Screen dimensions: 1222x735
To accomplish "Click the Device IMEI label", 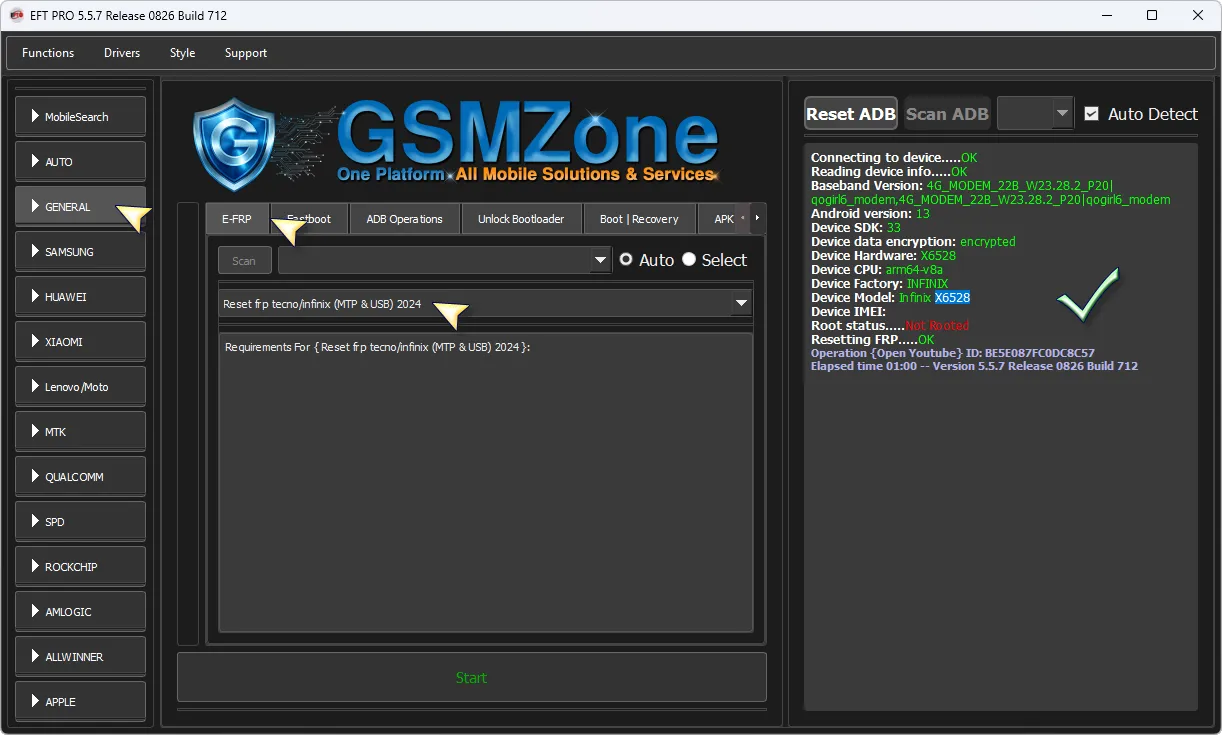I will coord(848,311).
